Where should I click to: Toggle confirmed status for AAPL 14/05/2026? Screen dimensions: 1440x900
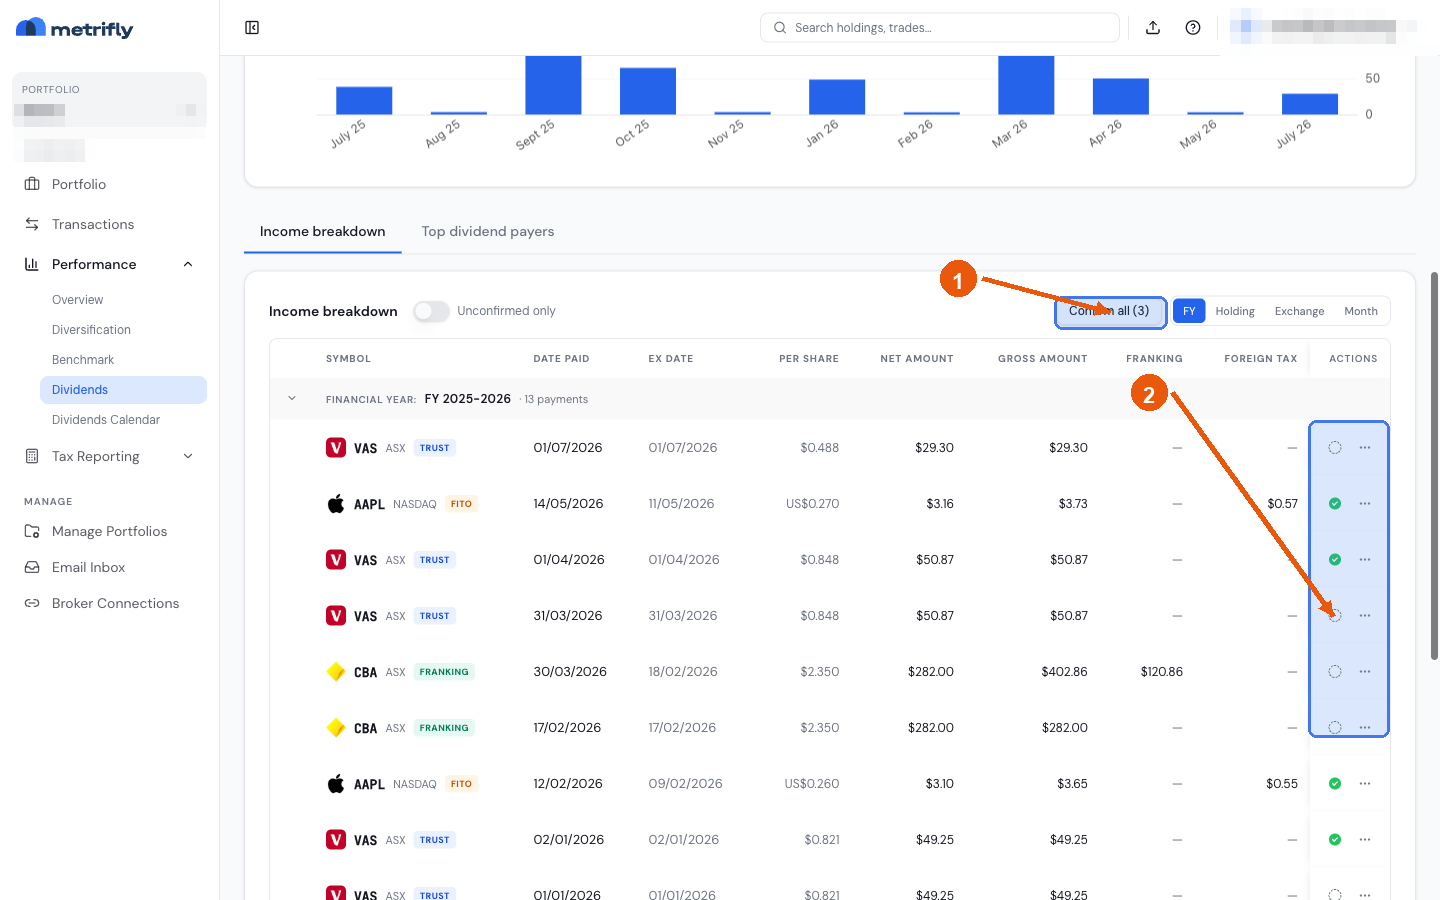pyautogui.click(x=1335, y=504)
